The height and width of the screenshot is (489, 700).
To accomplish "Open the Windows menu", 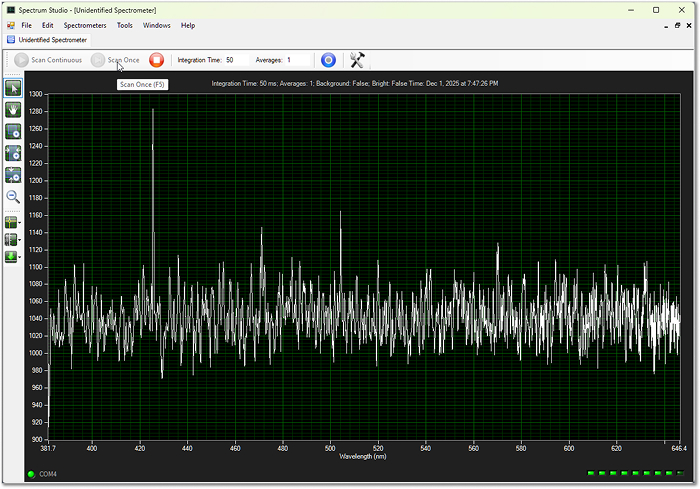I will click(156, 25).
